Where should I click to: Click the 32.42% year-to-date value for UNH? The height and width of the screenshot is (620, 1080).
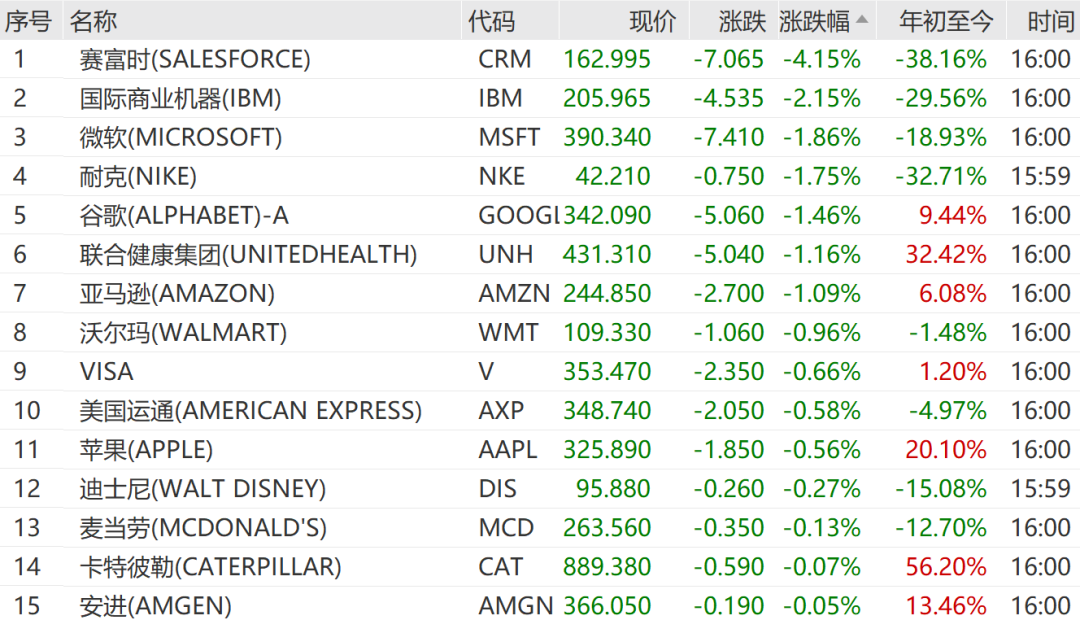pos(946,255)
